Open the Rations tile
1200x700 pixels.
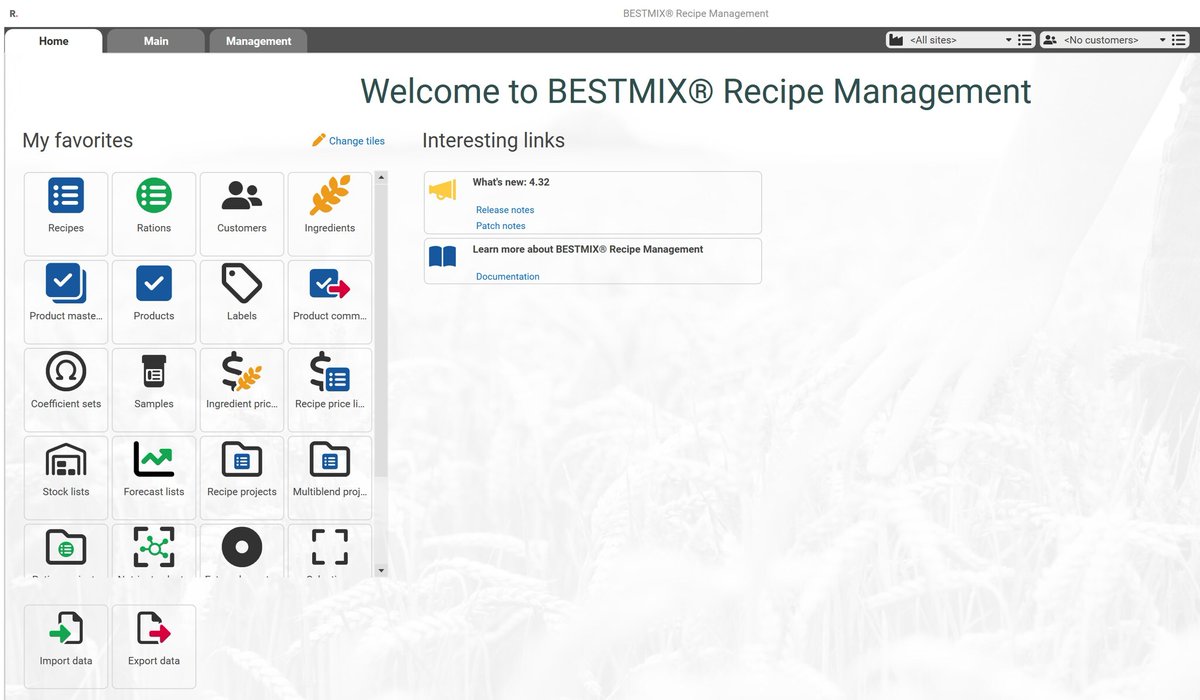click(154, 213)
